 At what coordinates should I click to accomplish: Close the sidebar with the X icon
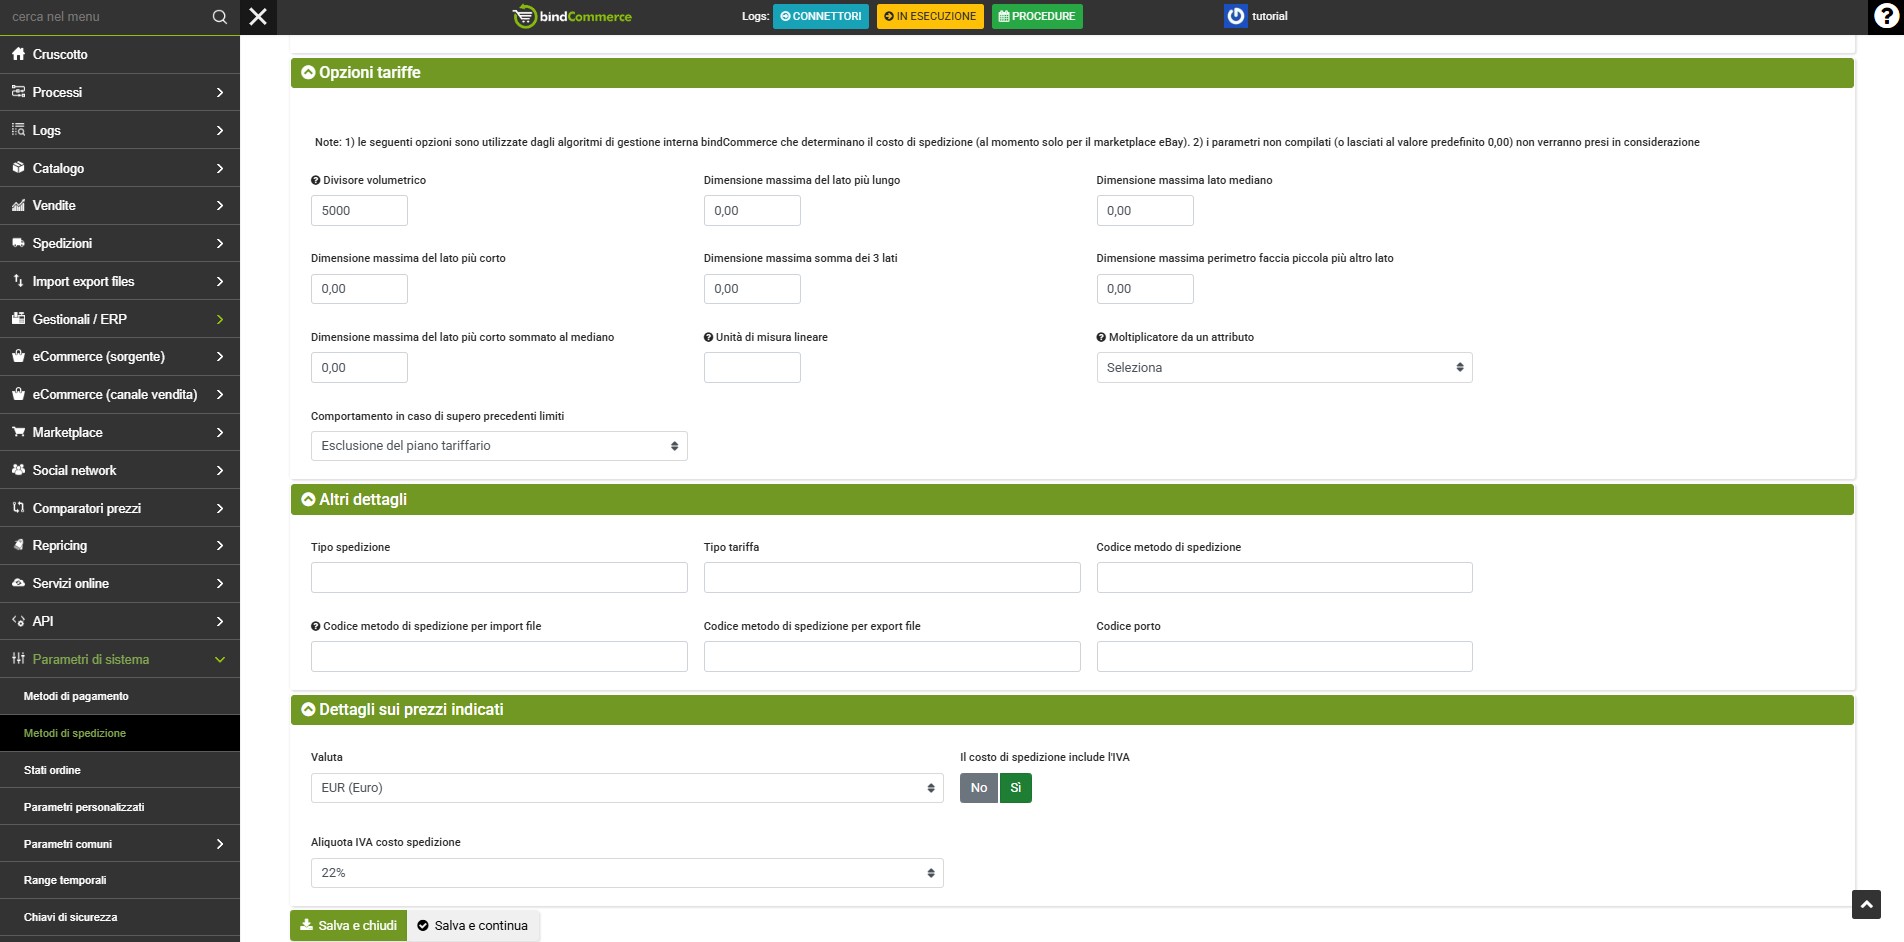click(x=258, y=17)
